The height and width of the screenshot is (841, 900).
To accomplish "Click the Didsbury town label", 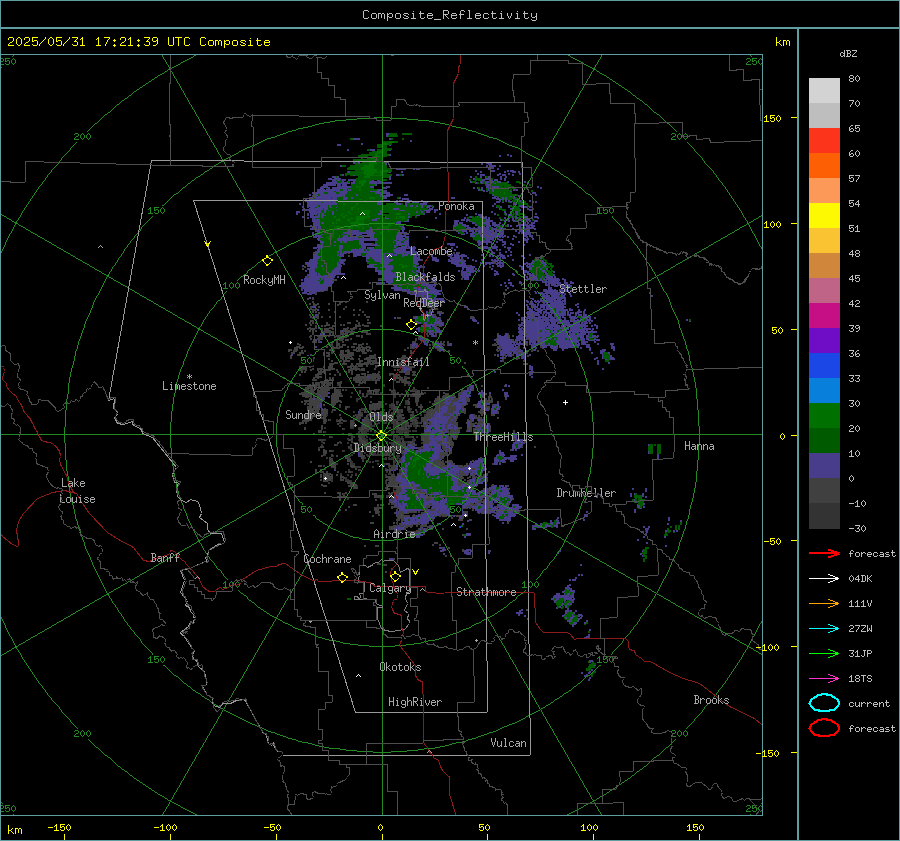I will 377,448.
